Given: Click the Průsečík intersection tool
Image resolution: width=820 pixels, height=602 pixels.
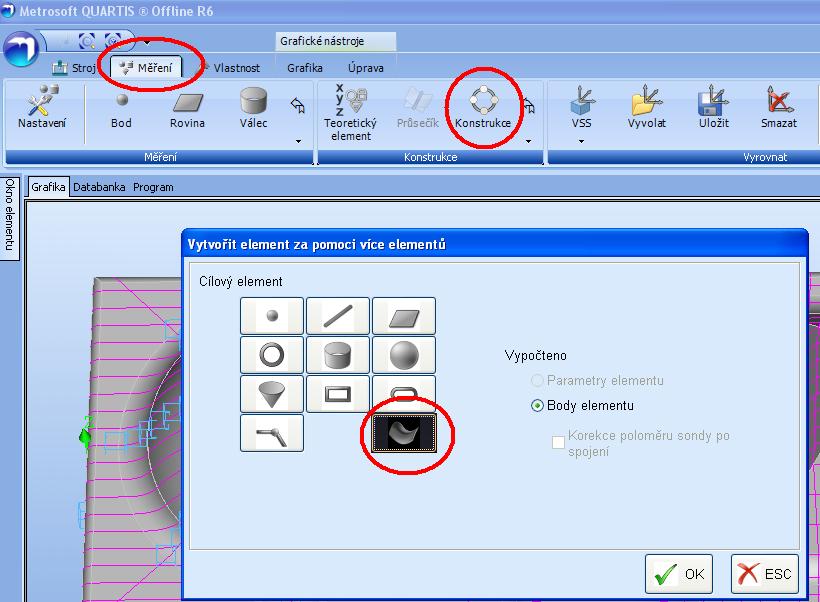Looking at the screenshot, I should [x=417, y=109].
